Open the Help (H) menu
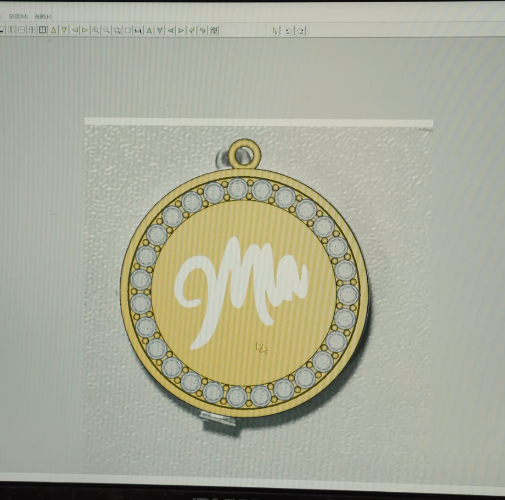 point(43,16)
